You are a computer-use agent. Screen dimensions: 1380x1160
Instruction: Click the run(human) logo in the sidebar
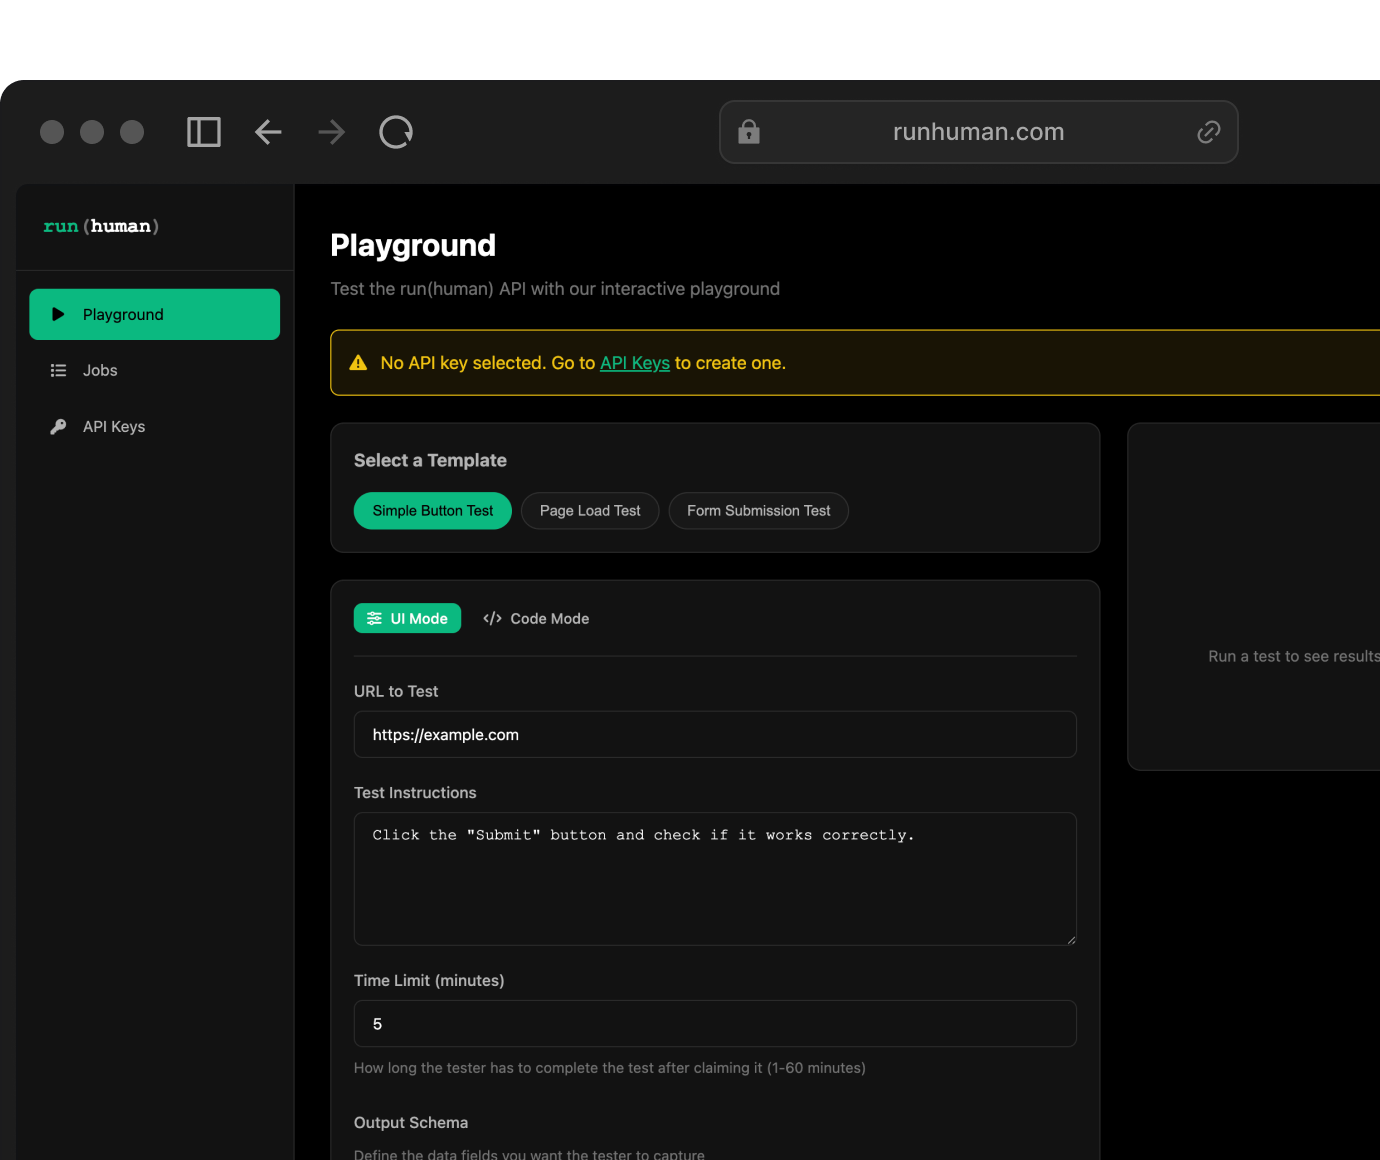click(101, 227)
